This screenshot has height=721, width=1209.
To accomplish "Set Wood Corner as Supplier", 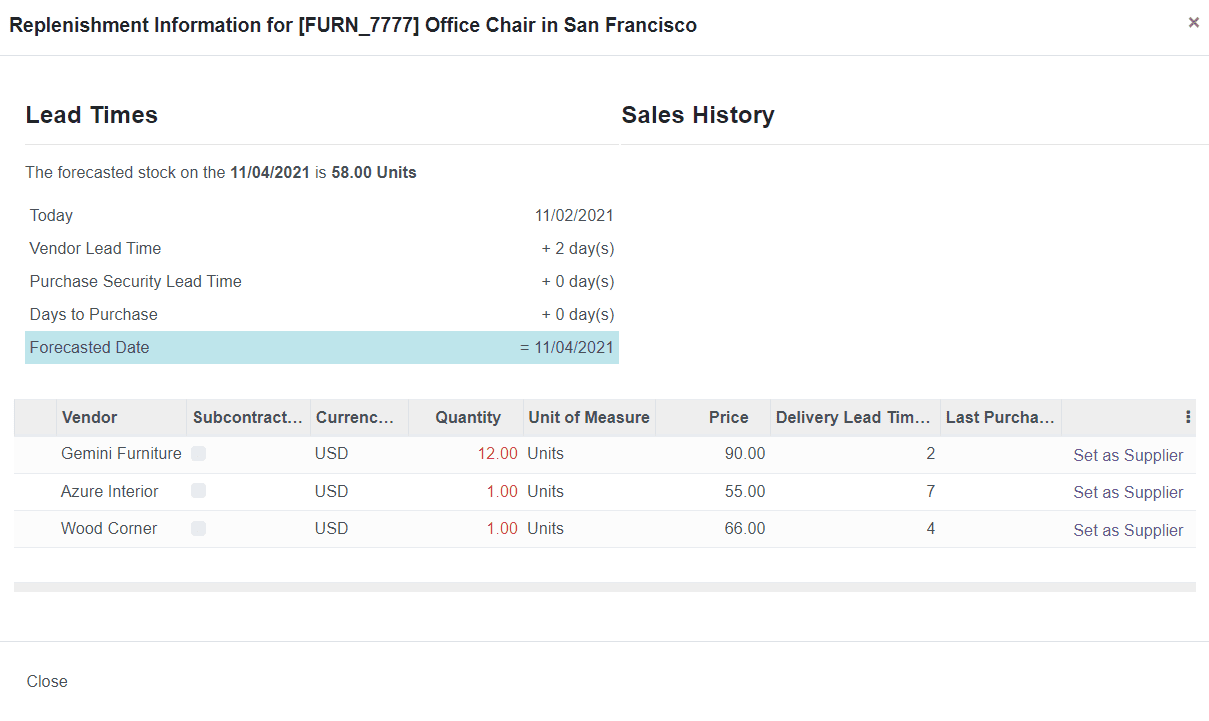I will [x=1128, y=529].
